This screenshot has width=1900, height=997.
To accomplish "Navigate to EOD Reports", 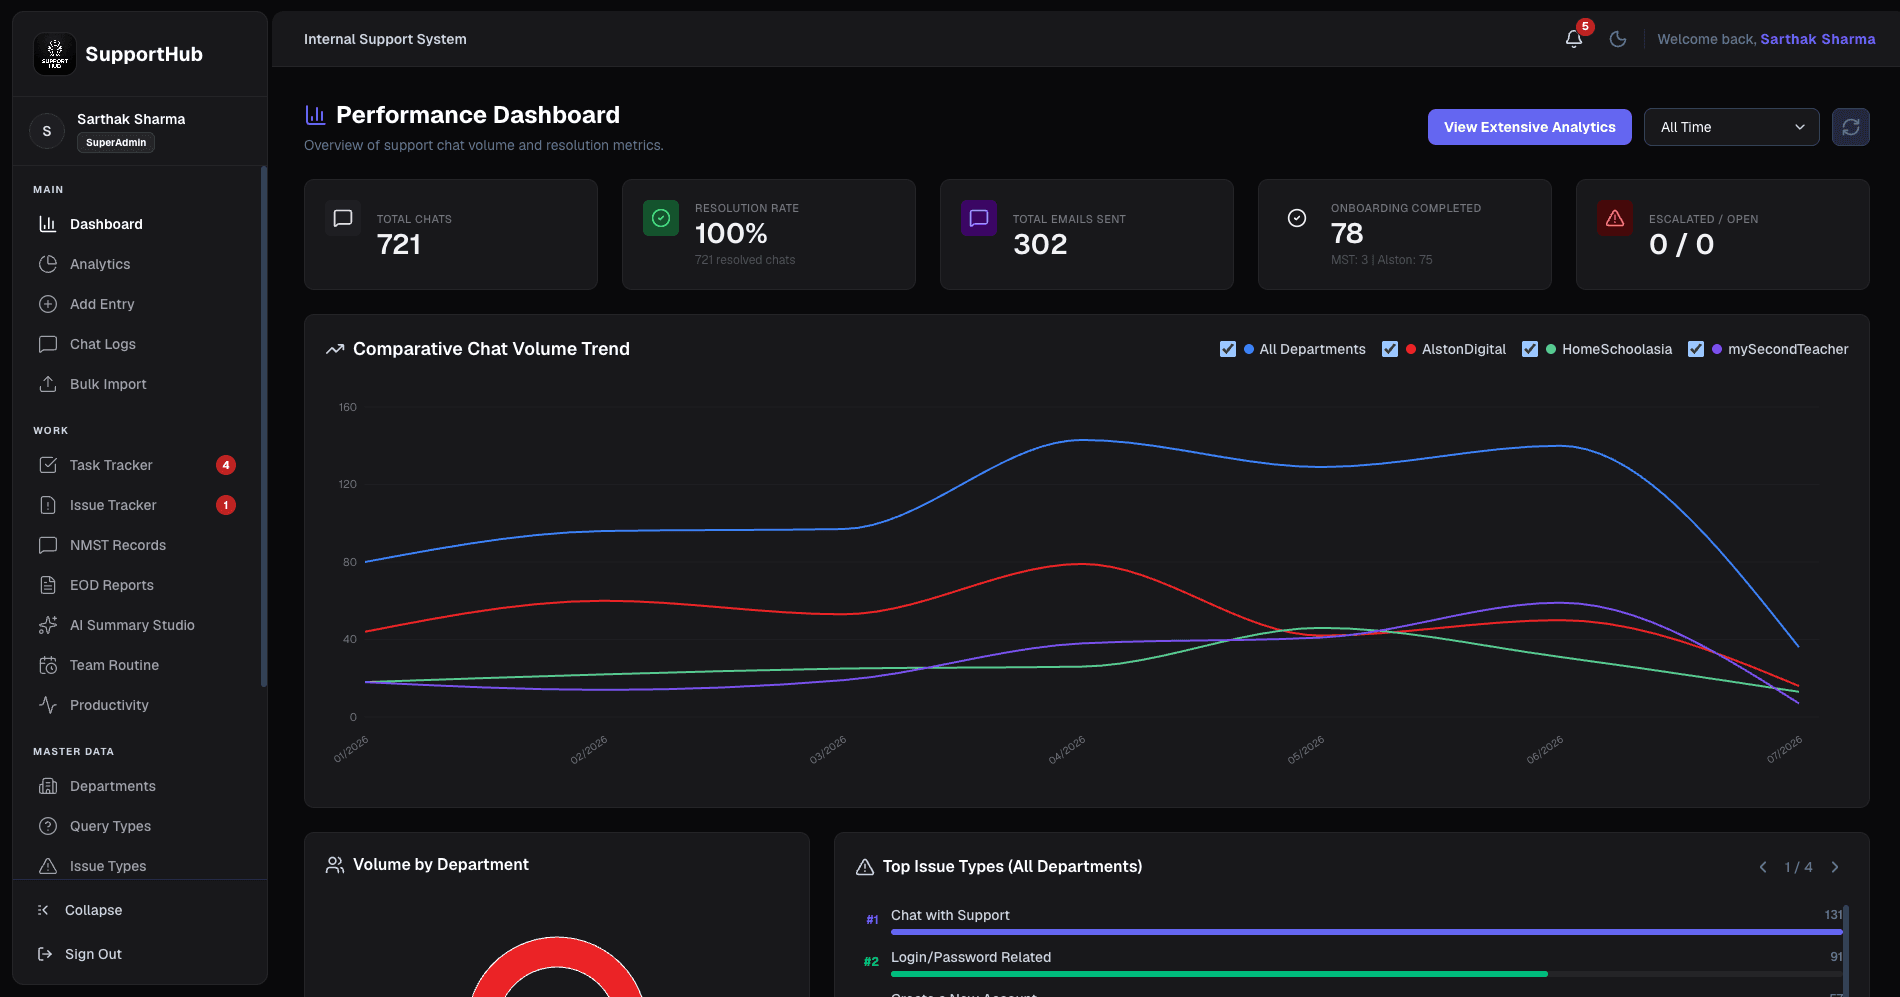I will (140, 585).
